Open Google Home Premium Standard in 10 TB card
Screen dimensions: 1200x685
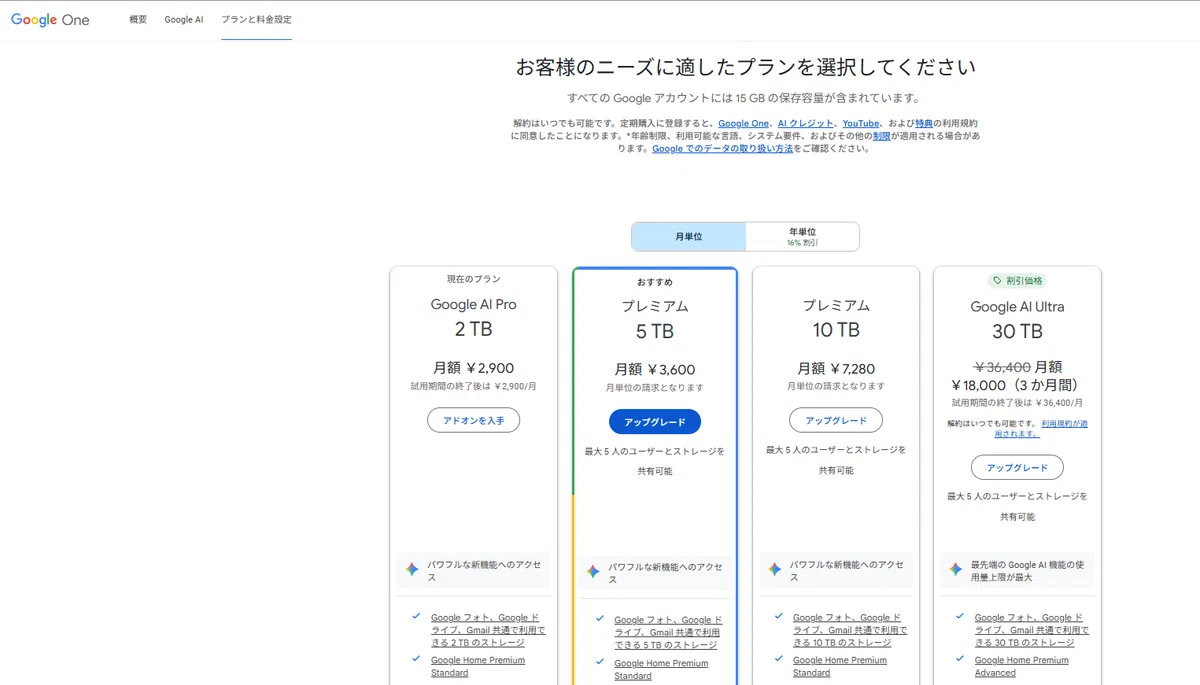[x=840, y=666]
